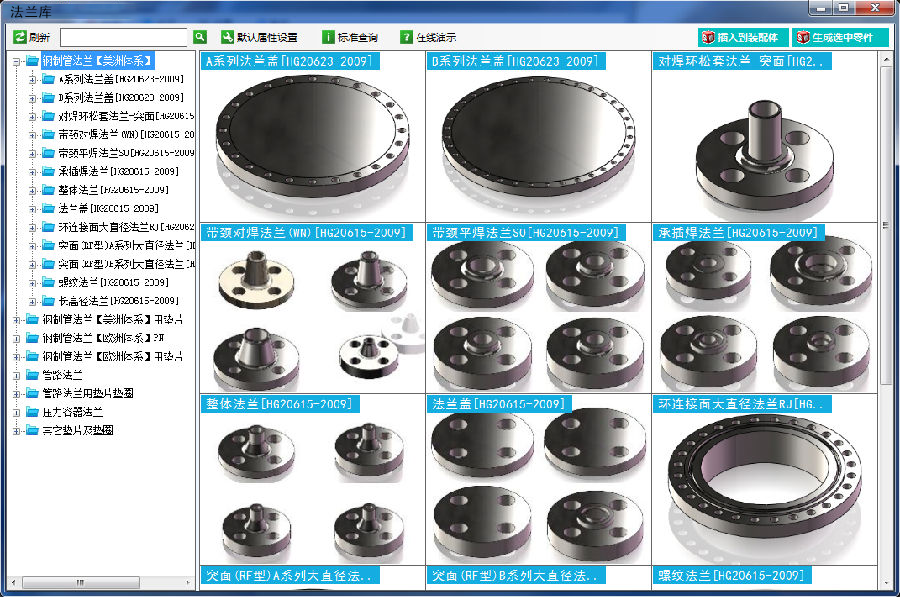Click the search text input field
Image resolution: width=900 pixels, height=597 pixels.
pyautogui.click(x=123, y=37)
